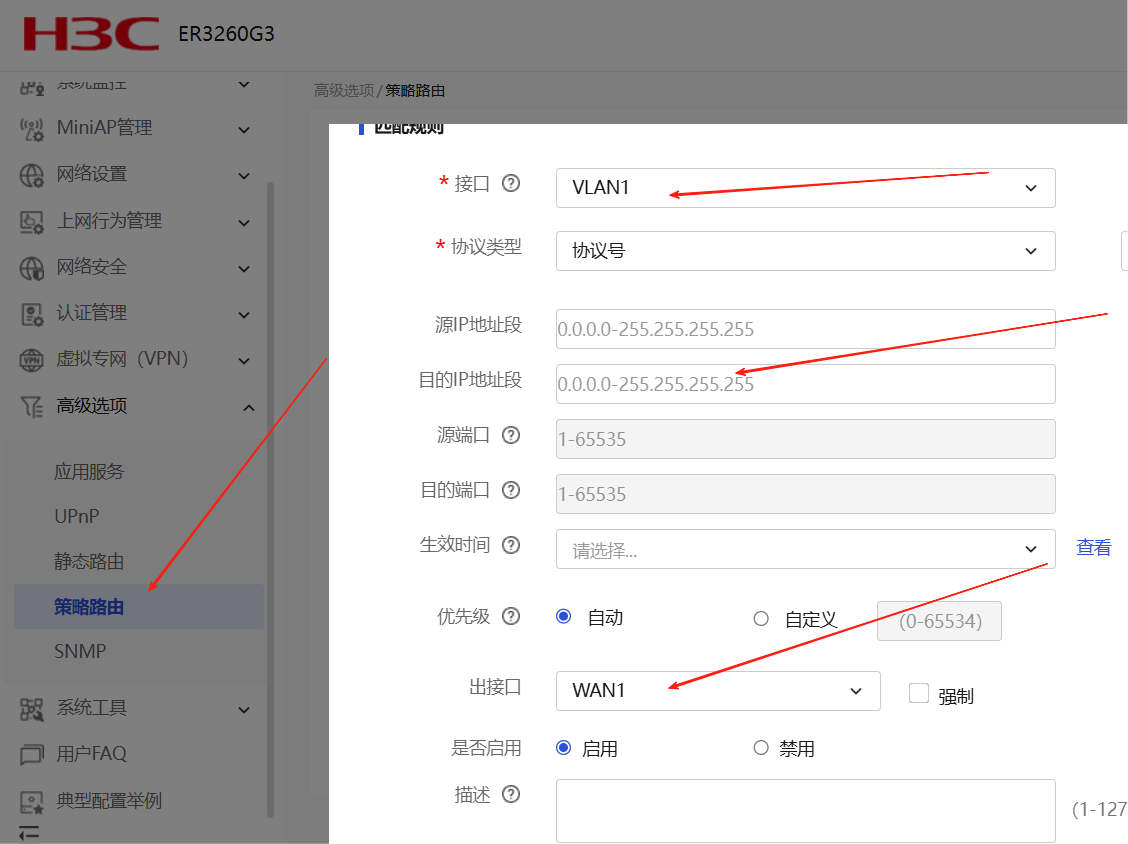Click the ER3260G3 model text
Screen dimensions: 1128x844
[x=226, y=34]
